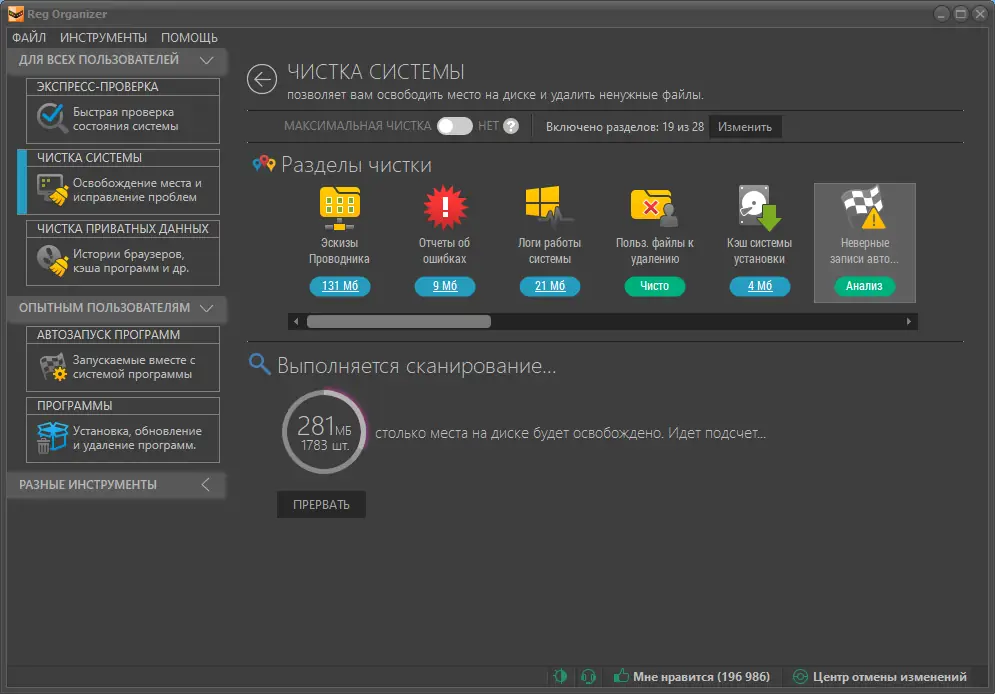Select the Экспресс-проверка sidebar header
995x694 pixels.
click(123, 87)
